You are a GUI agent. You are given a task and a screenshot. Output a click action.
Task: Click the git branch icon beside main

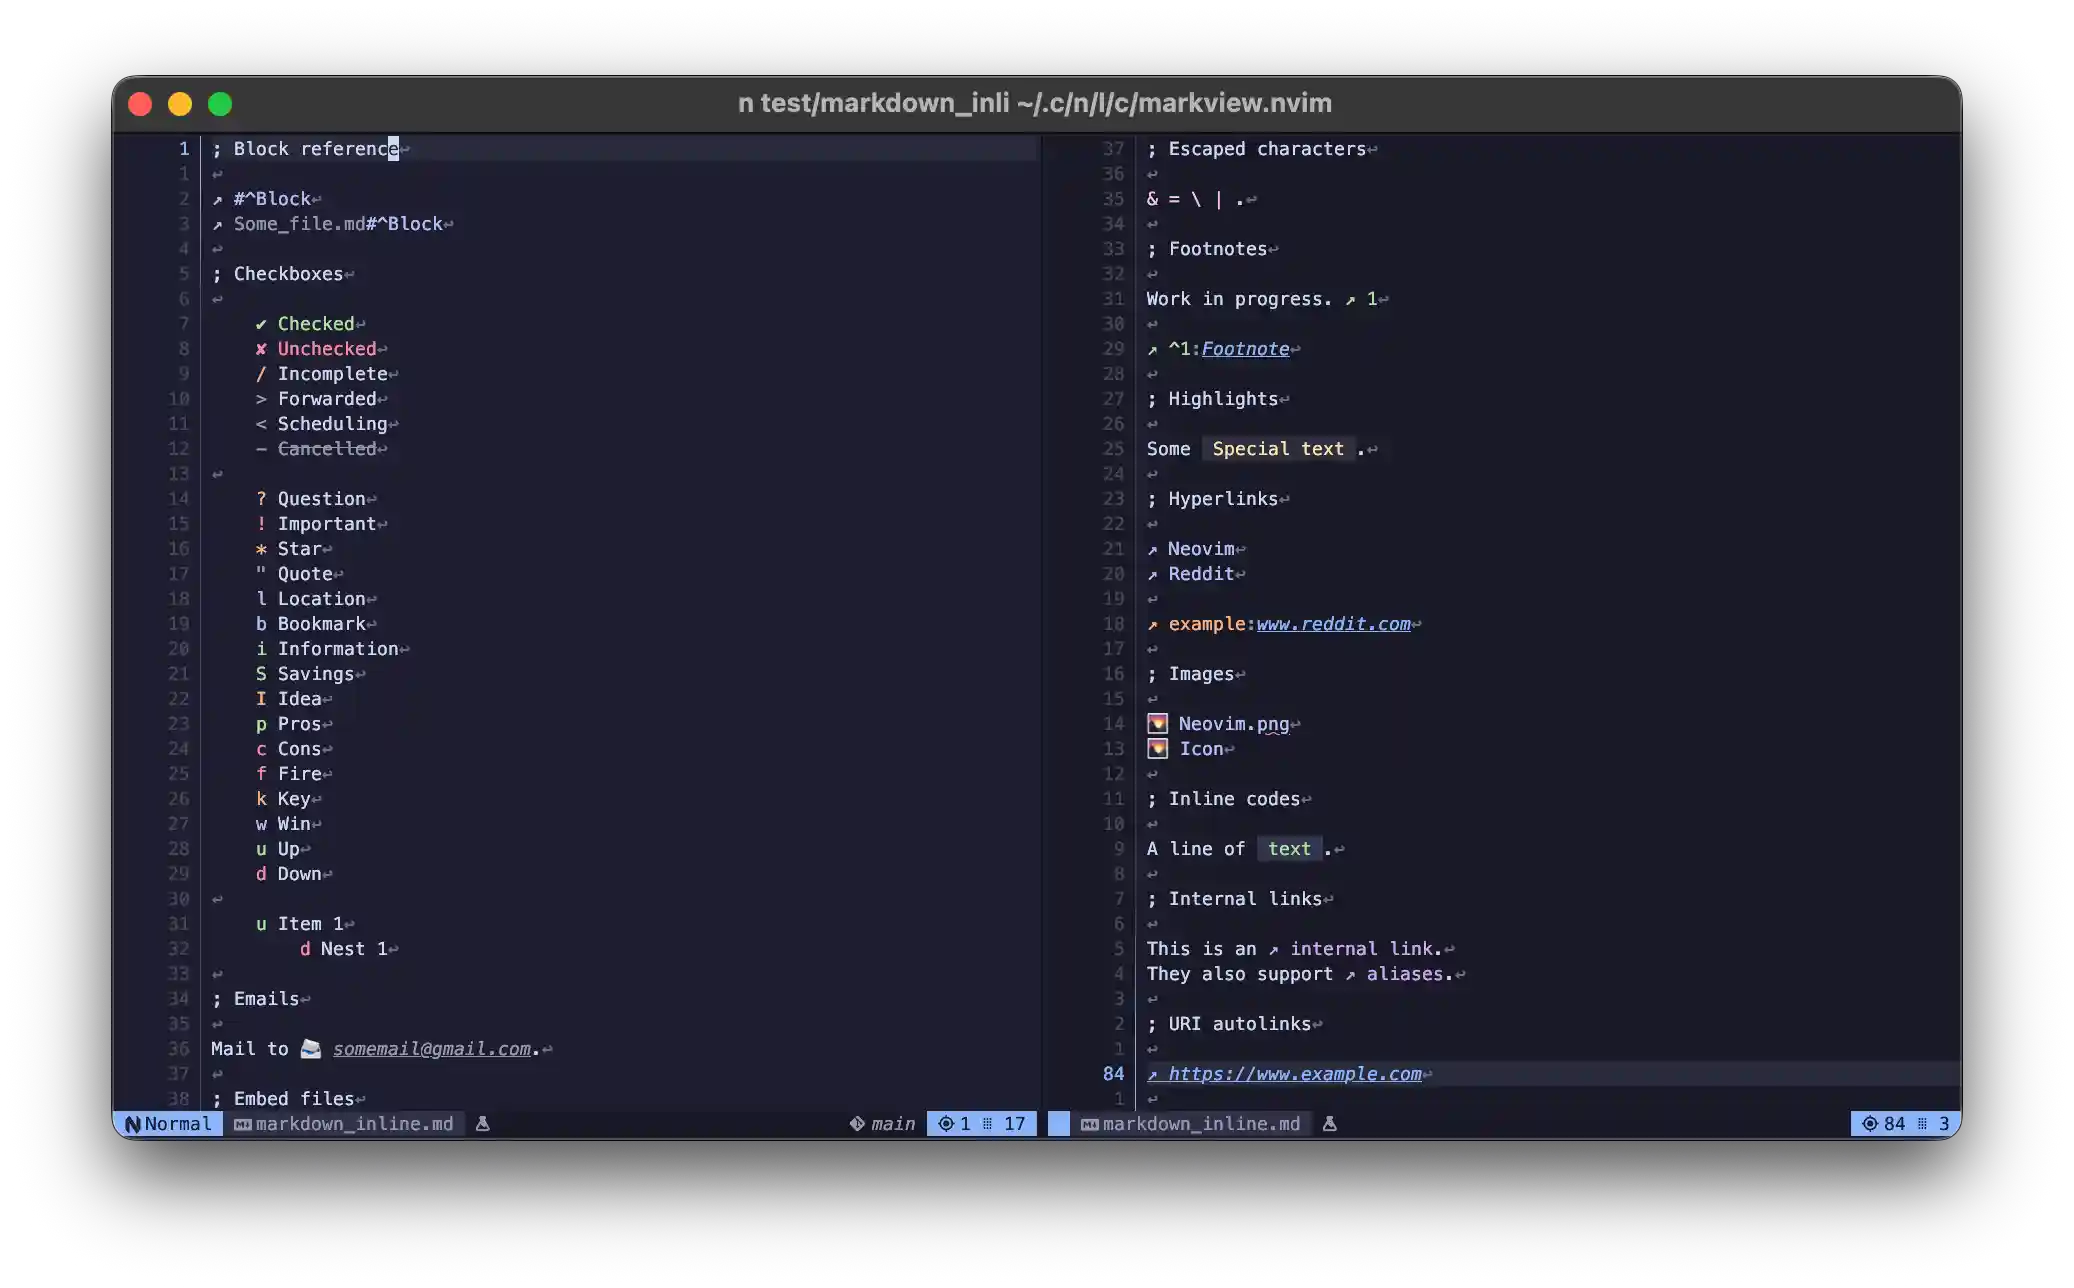coord(857,1124)
